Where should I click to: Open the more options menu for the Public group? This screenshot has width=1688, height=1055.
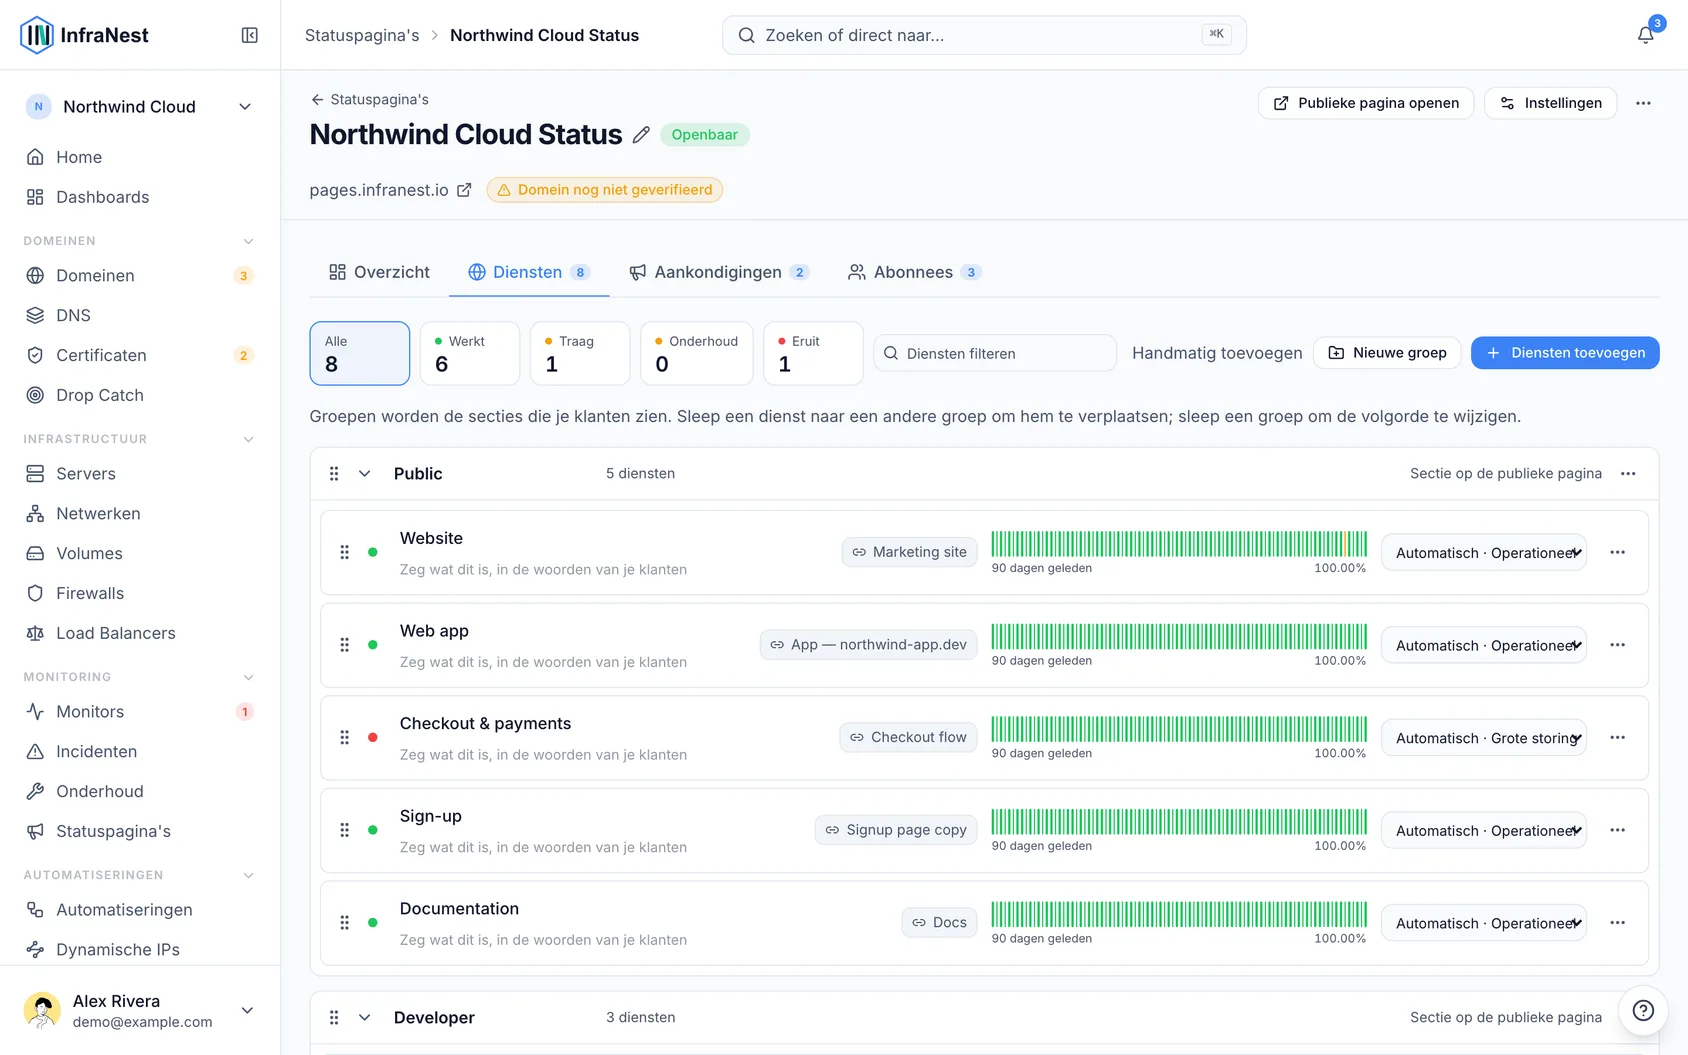point(1628,474)
